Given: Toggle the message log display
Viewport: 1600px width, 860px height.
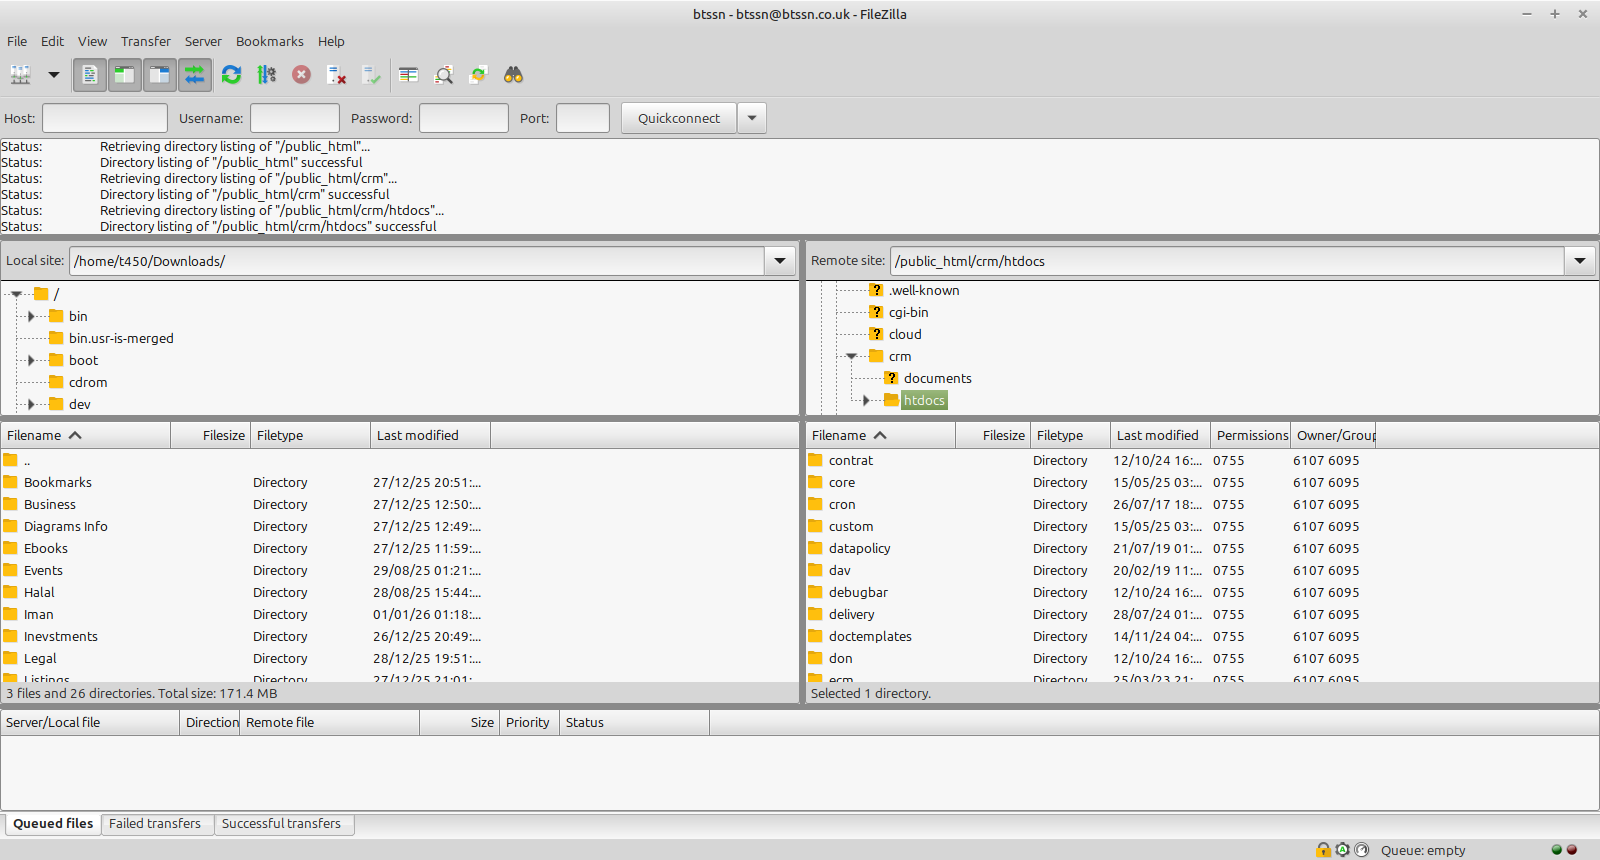Looking at the screenshot, I should (90, 75).
